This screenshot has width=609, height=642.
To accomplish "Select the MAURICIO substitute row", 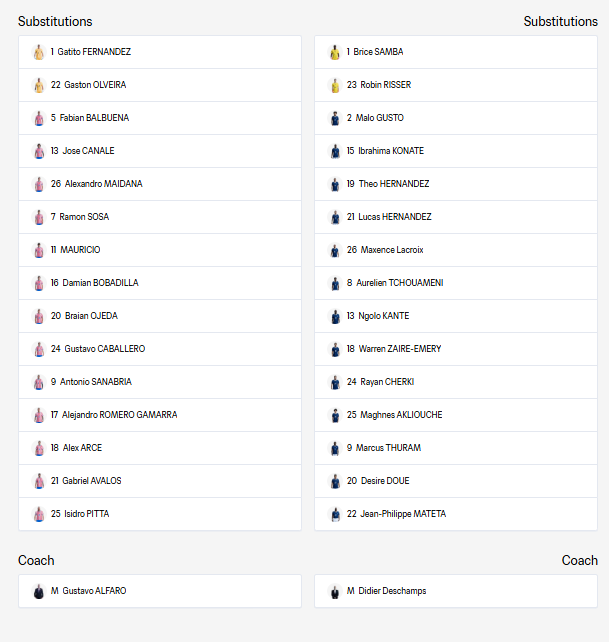I will 160,250.
